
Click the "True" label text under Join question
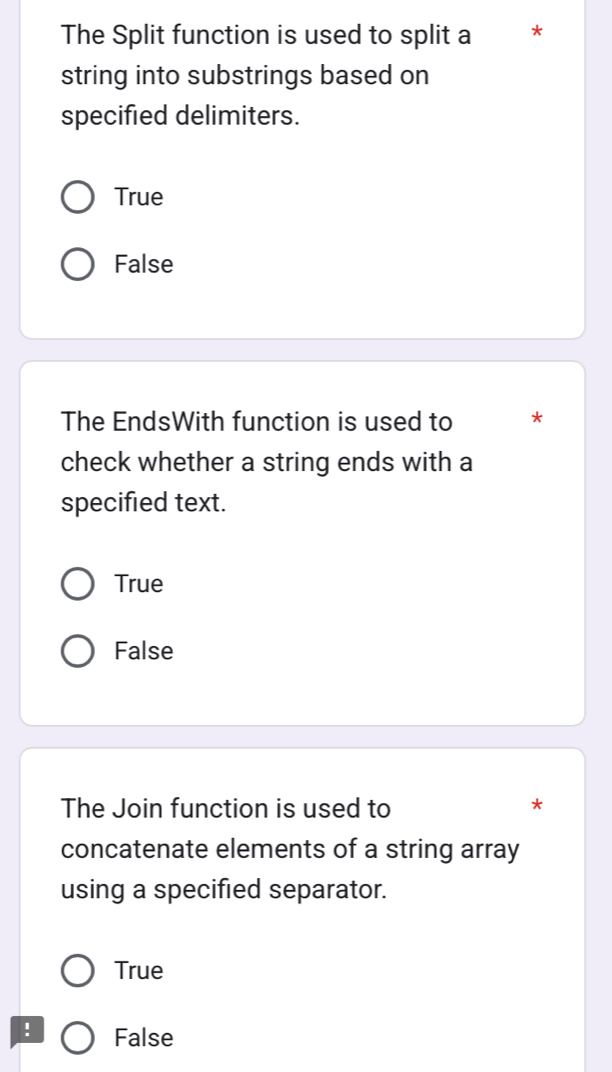[x=139, y=971]
